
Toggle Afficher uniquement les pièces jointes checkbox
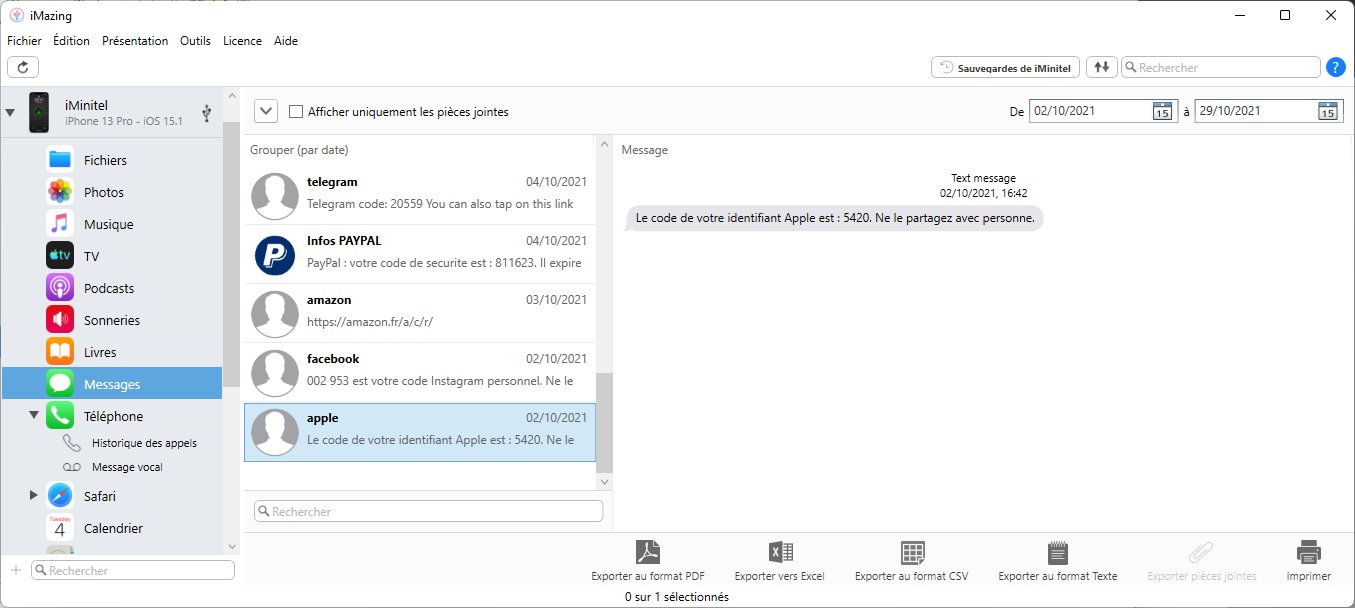(x=296, y=112)
